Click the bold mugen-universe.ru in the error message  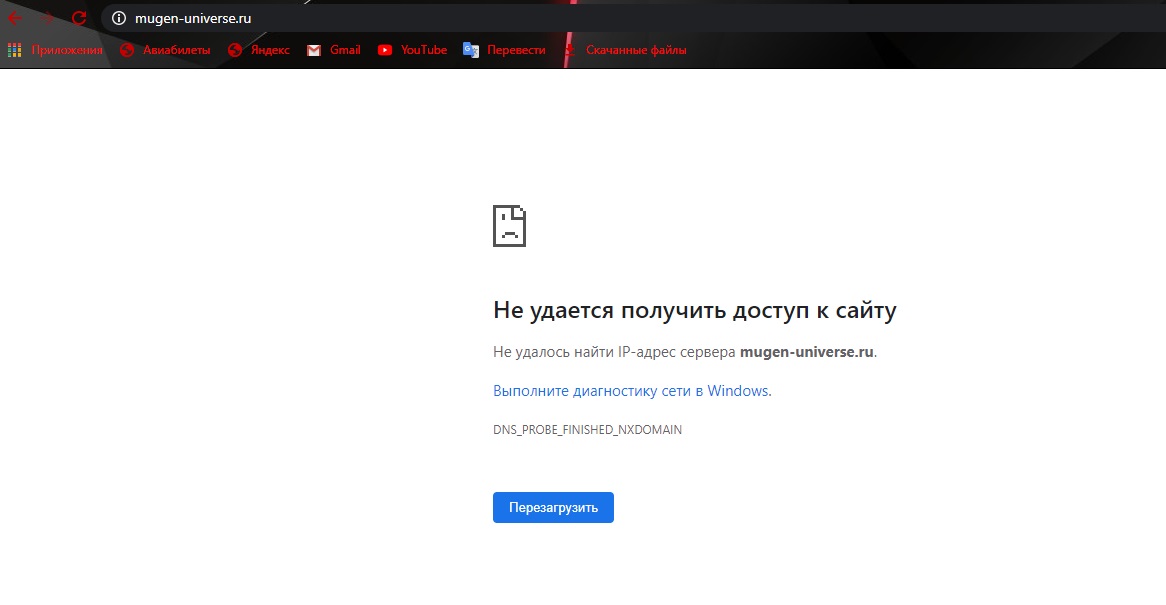tap(807, 352)
